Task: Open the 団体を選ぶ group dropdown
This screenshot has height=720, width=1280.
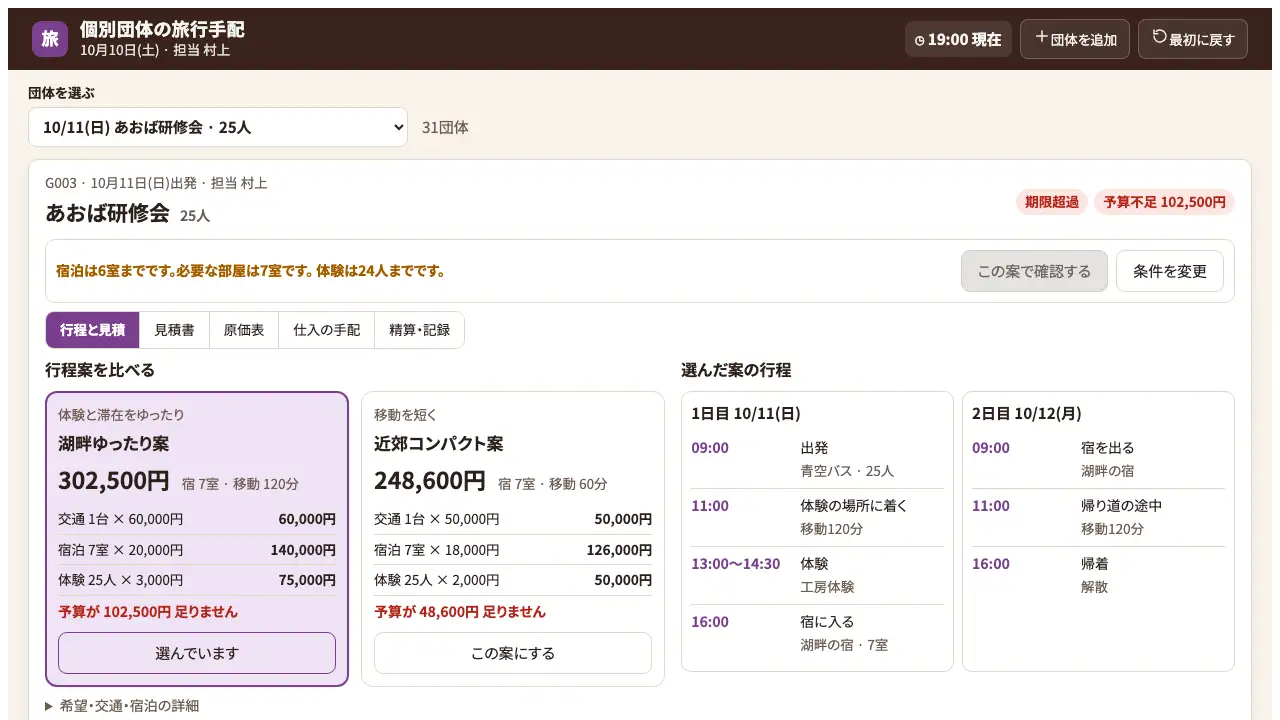Action: coord(218,127)
